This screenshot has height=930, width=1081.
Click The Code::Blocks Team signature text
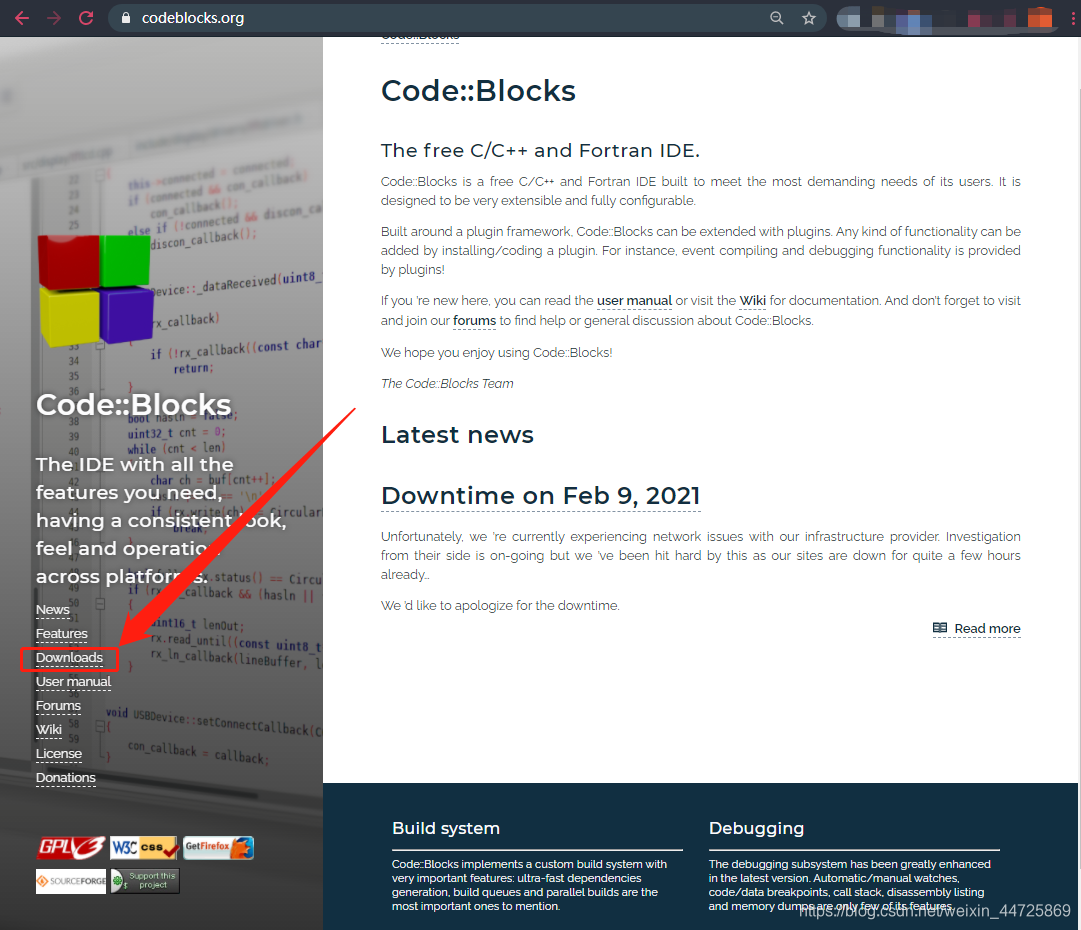point(447,383)
